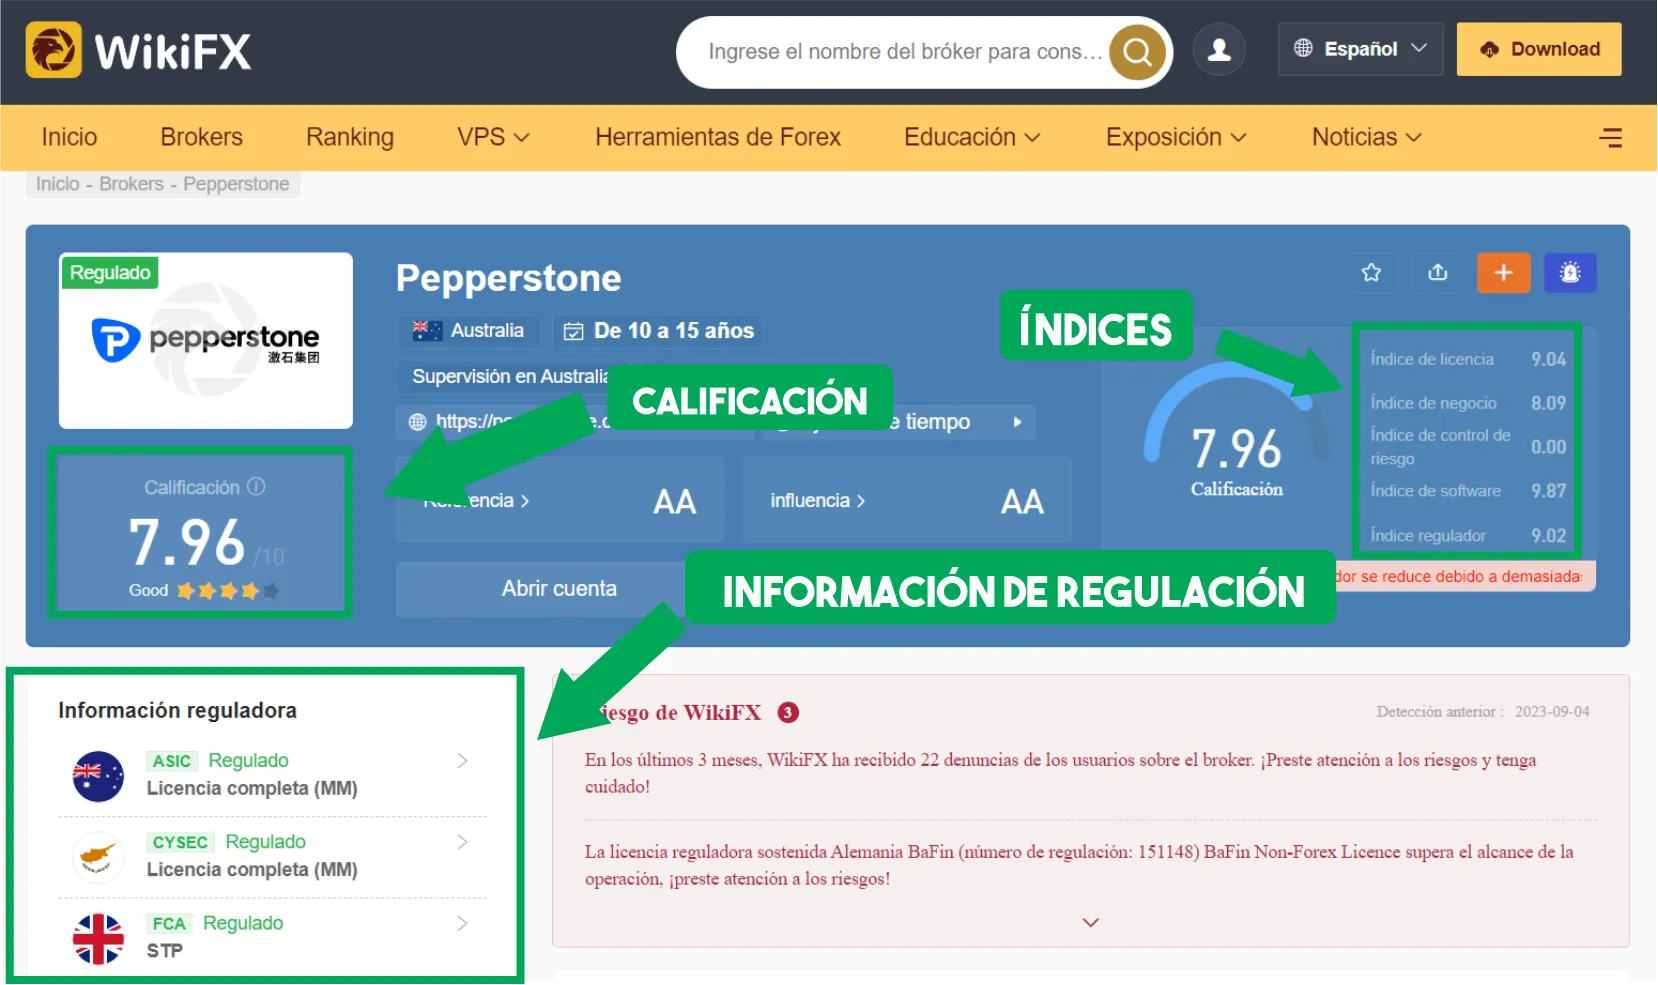1658x985 pixels.
Task: Click the Pepperstone broker title
Action: pyautogui.click(x=508, y=278)
